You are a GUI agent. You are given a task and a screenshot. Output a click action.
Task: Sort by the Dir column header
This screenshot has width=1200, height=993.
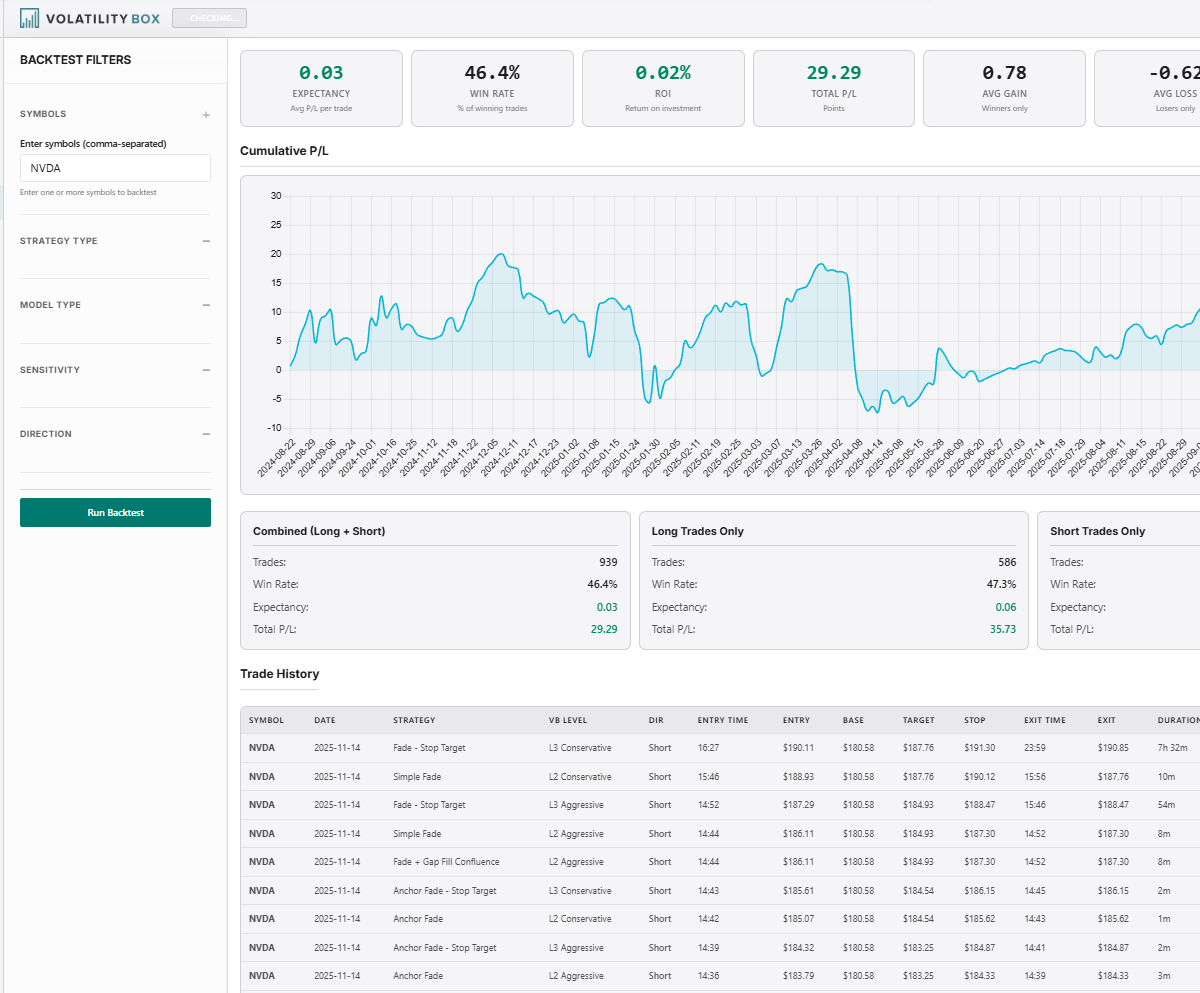click(655, 720)
